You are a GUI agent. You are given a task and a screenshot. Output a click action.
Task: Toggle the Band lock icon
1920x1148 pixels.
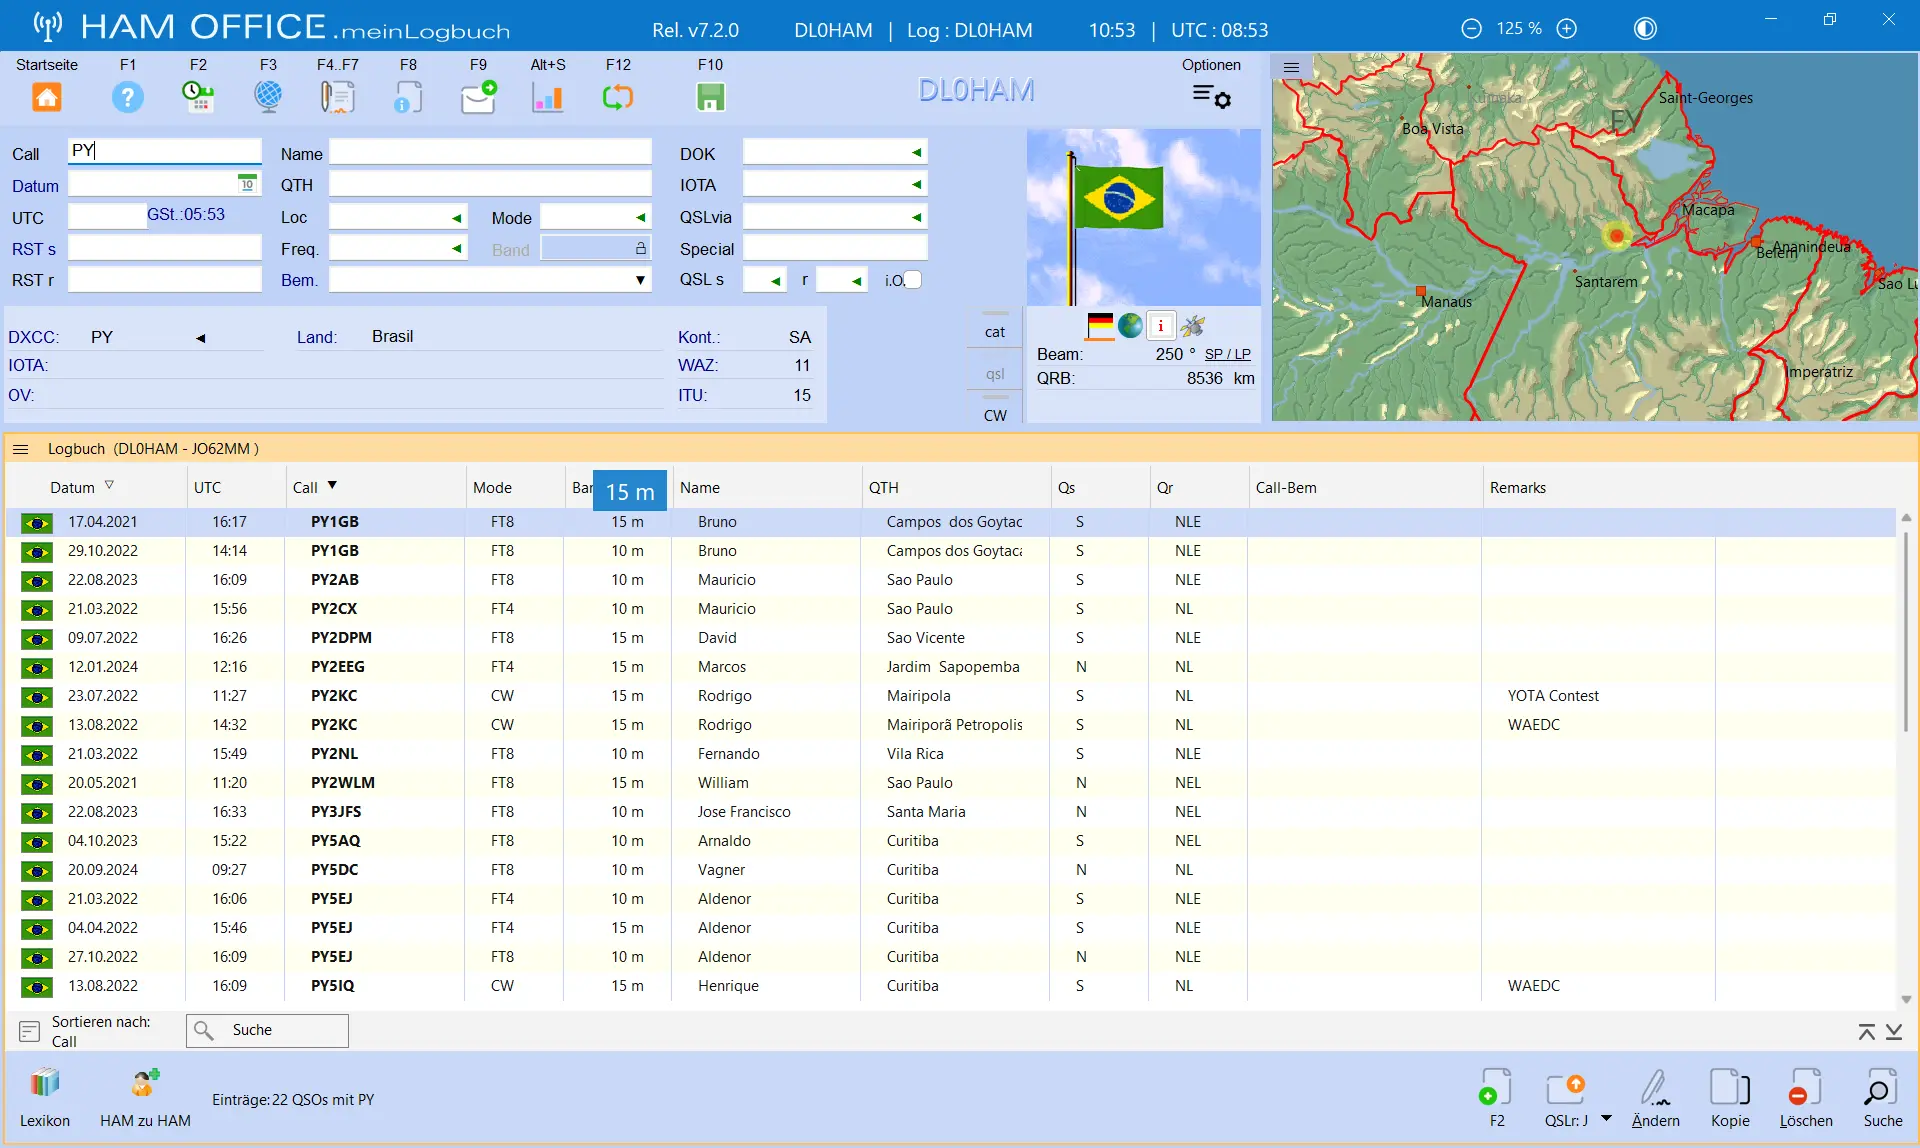(x=641, y=248)
